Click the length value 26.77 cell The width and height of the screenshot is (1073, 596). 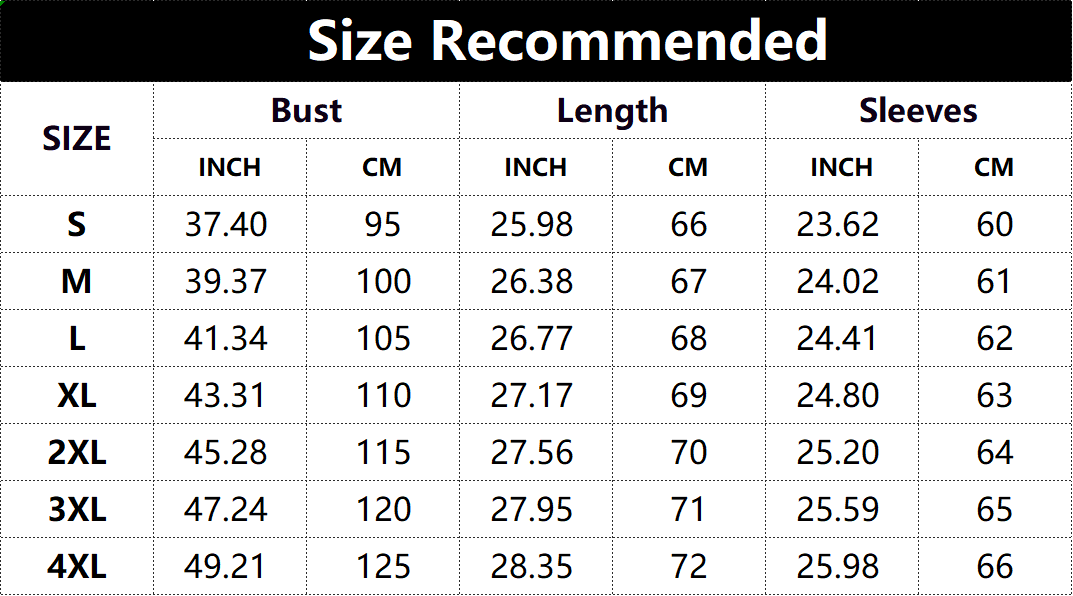pos(536,338)
